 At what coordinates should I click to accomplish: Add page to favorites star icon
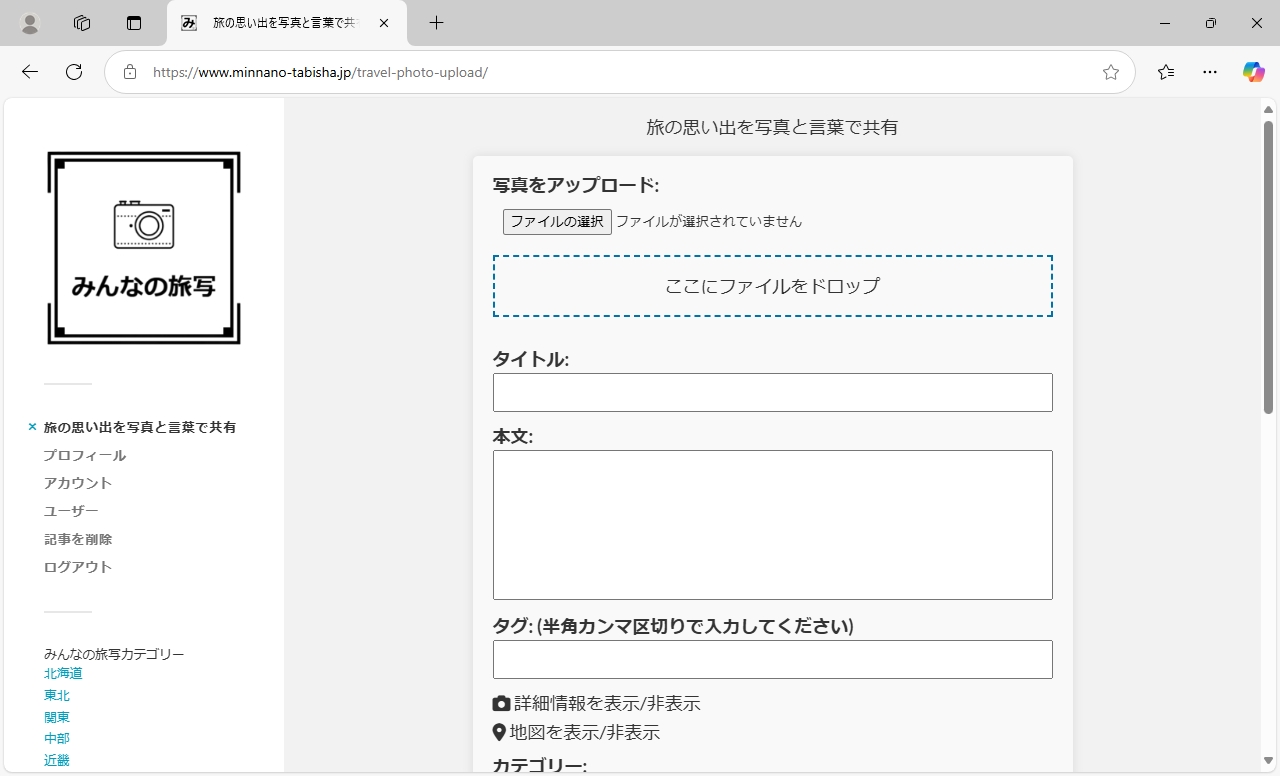(1110, 72)
